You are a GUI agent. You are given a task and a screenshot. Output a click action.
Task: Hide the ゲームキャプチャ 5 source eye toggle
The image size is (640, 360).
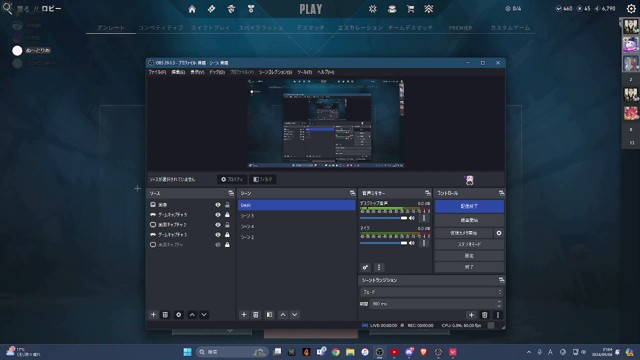[x=218, y=215]
